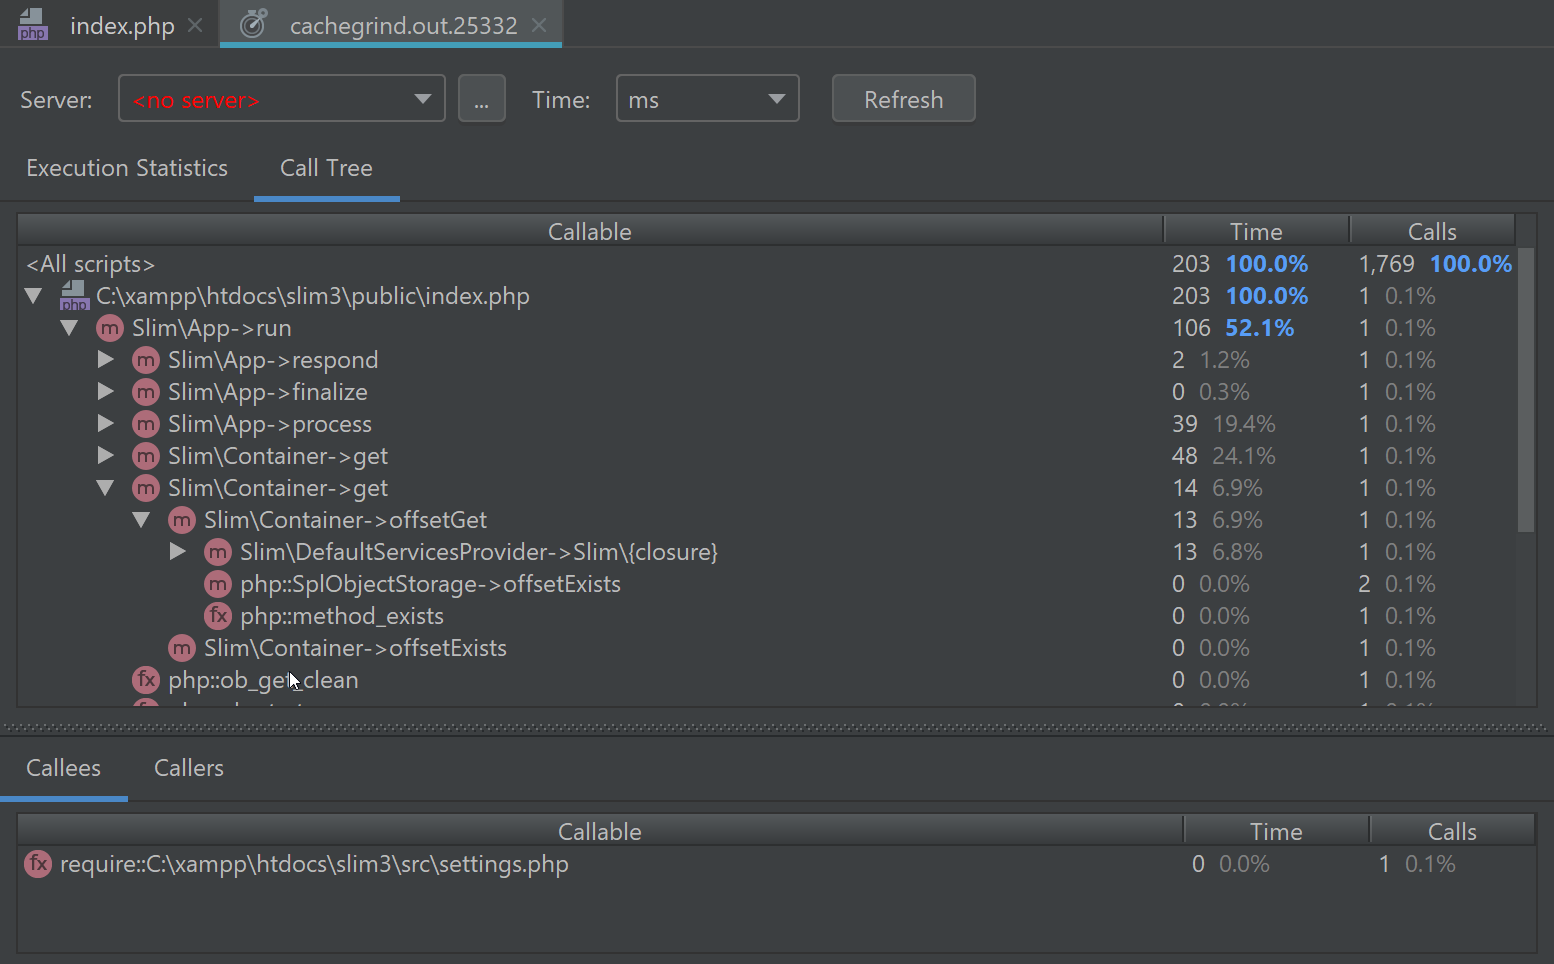
Task: Click the ellipsis button next to Server
Action: coord(481,99)
